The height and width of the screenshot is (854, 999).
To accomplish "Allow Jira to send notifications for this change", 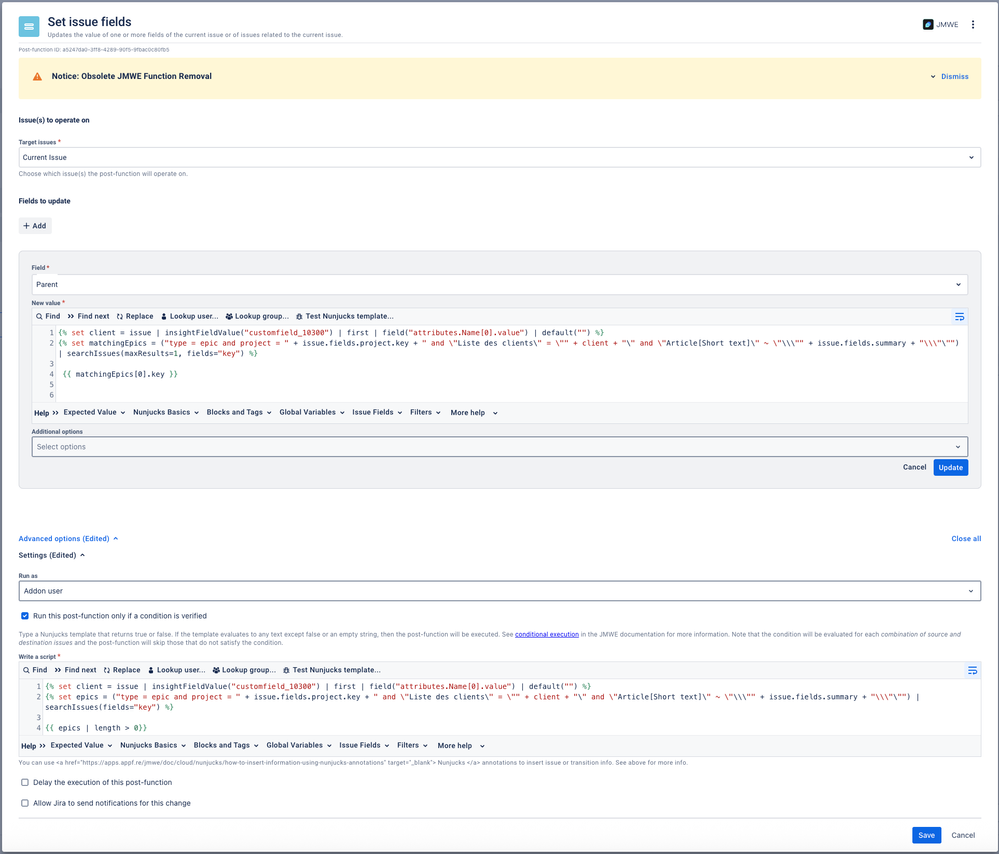I will 24,803.
